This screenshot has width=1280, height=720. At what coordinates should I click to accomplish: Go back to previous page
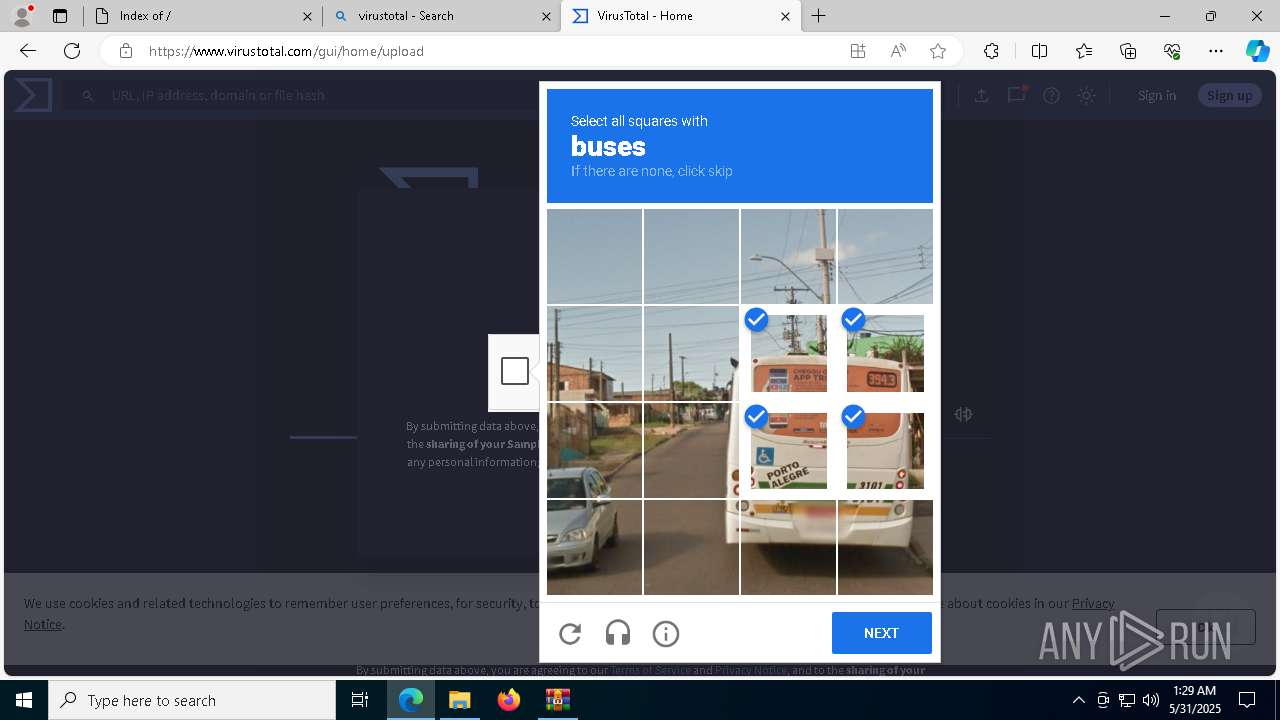(x=28, y=51)
